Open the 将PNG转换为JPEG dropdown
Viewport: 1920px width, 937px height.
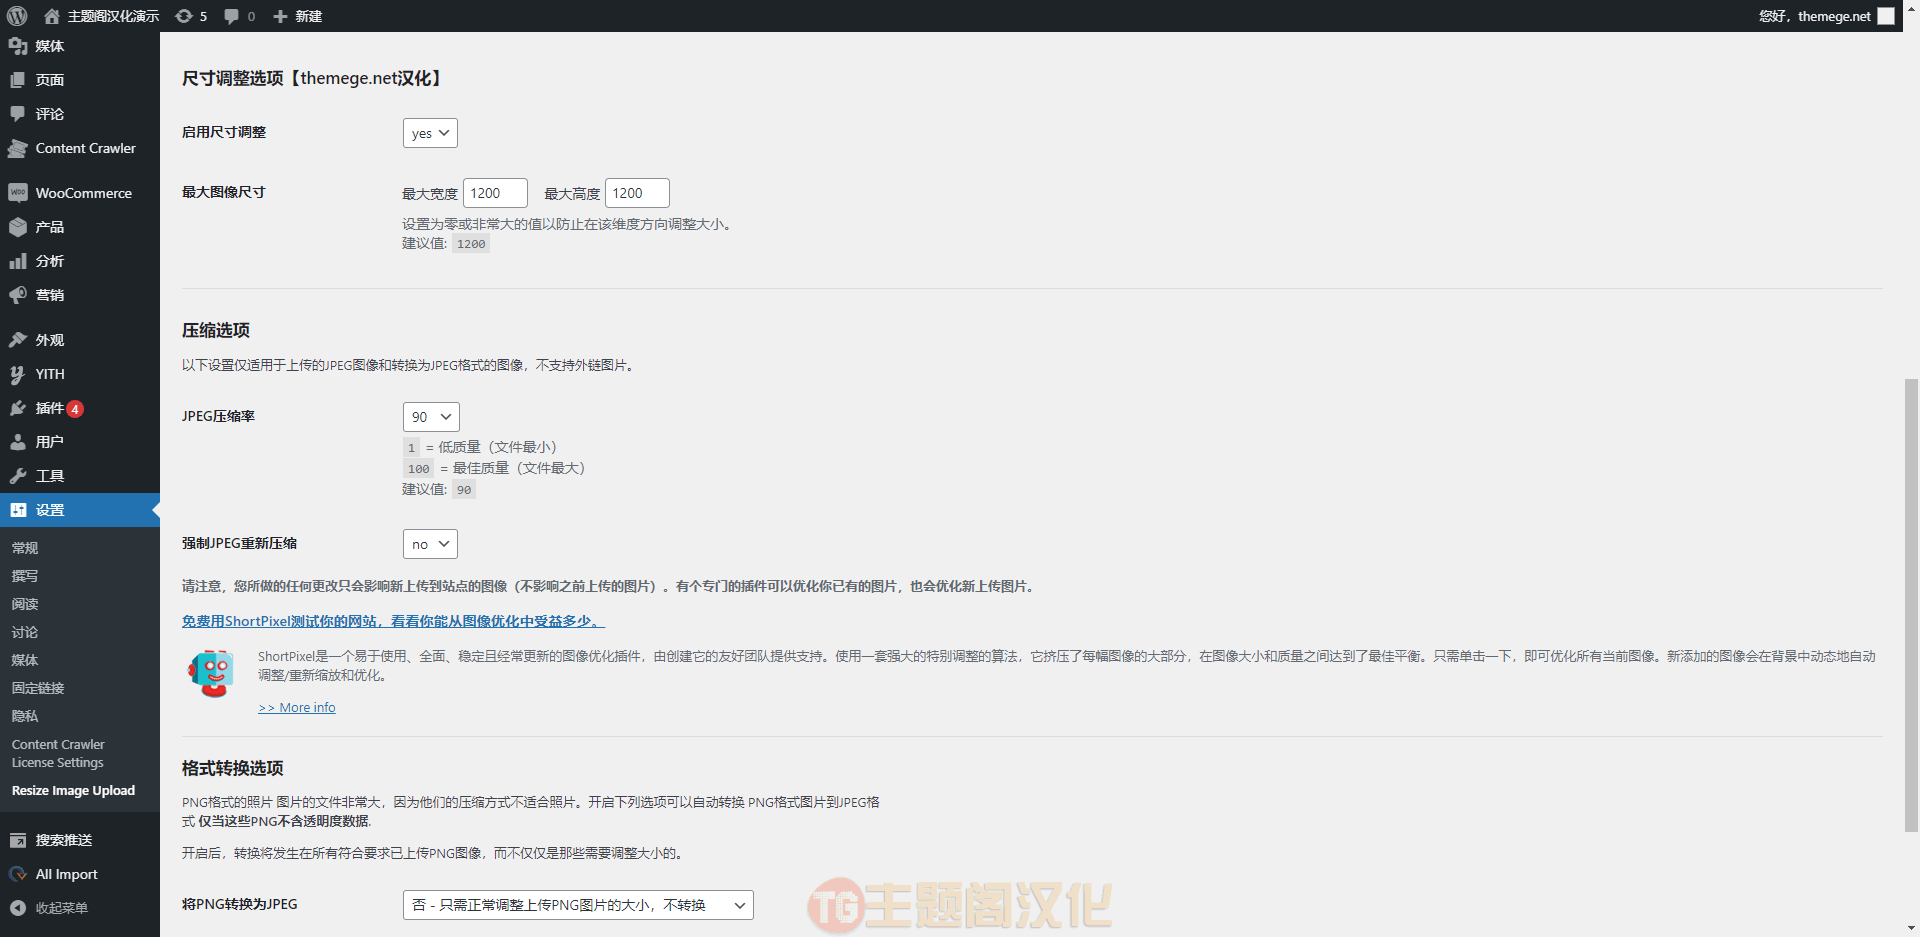pos(578,905)
